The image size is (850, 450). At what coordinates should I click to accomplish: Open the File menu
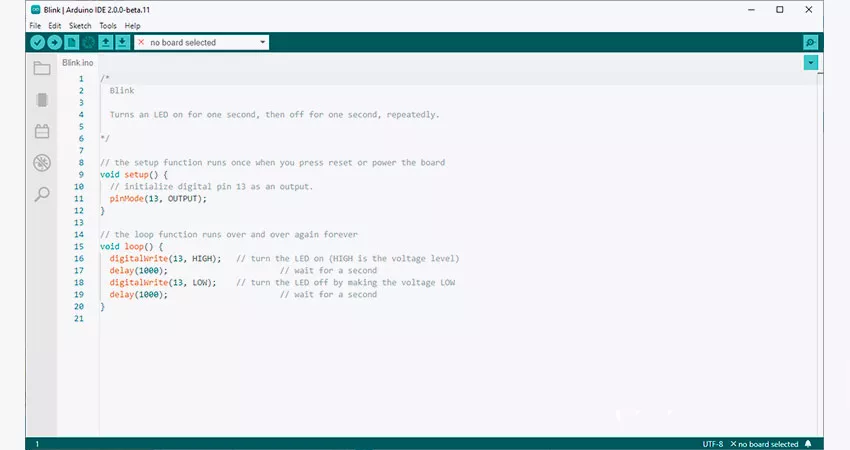tap(35, 25)
